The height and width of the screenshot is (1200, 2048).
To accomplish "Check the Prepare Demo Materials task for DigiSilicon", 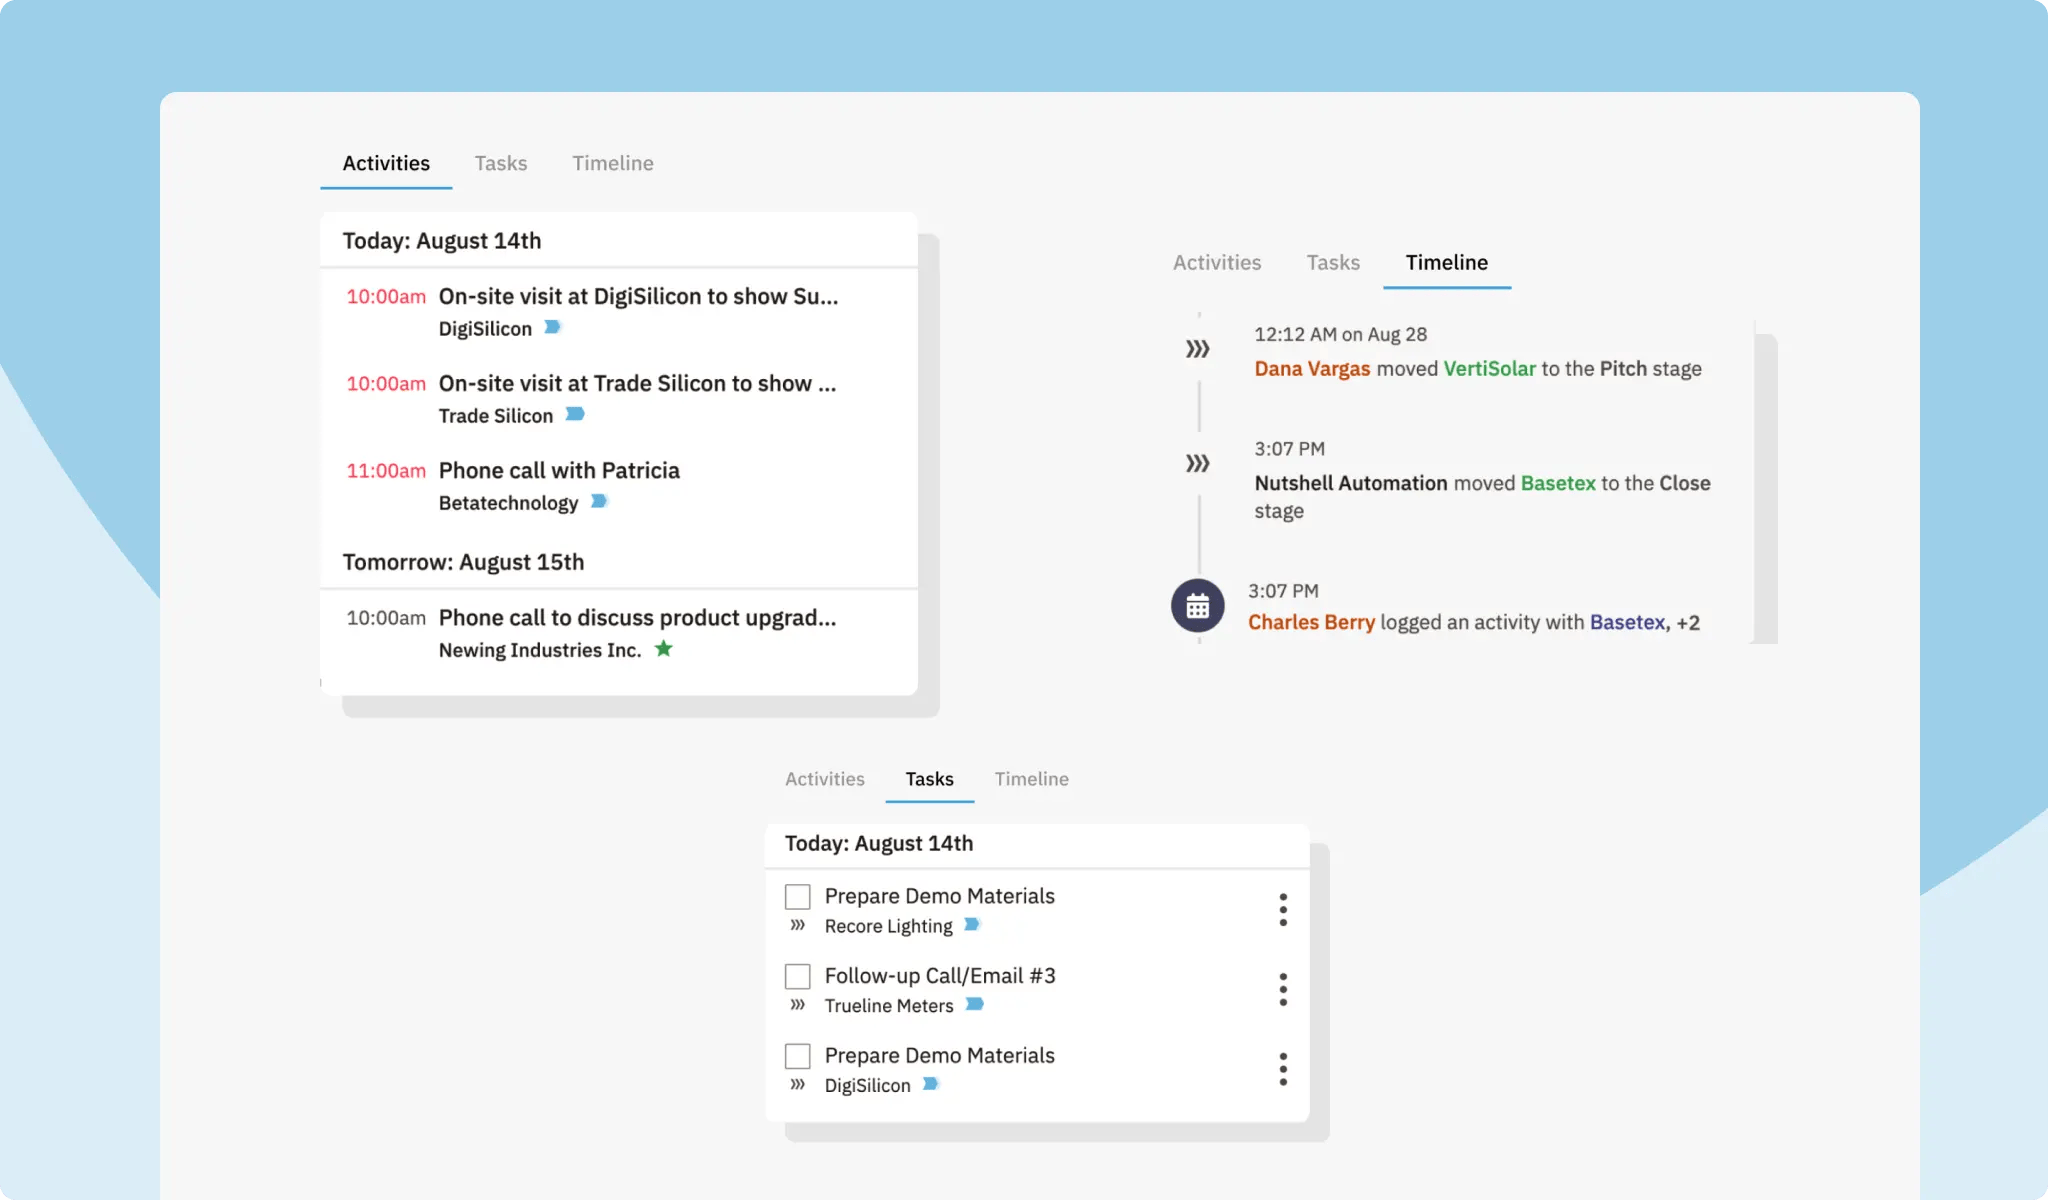I will (x=797, y=1055).
